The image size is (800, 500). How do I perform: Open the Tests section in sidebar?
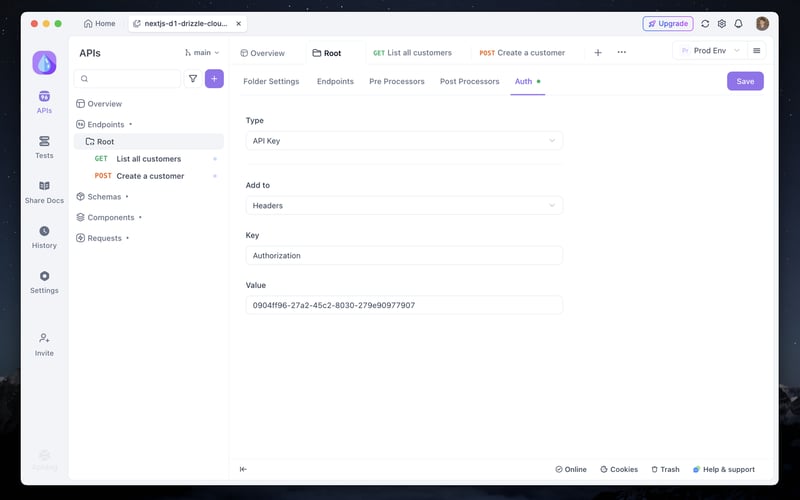[x=44, y=147]
